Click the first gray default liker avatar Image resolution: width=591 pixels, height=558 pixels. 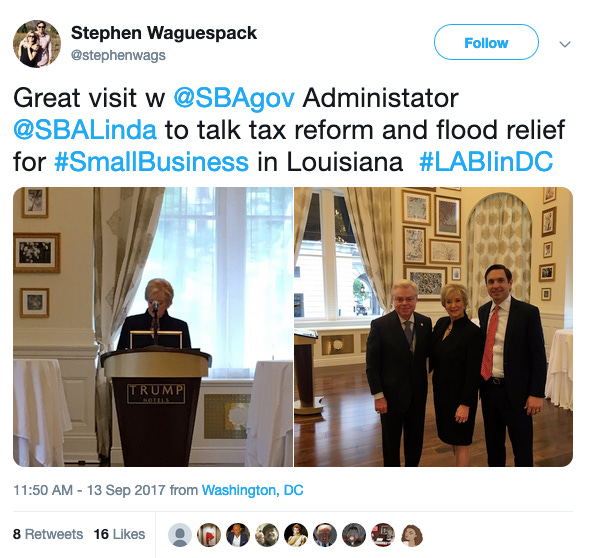(x=180, y=535)
